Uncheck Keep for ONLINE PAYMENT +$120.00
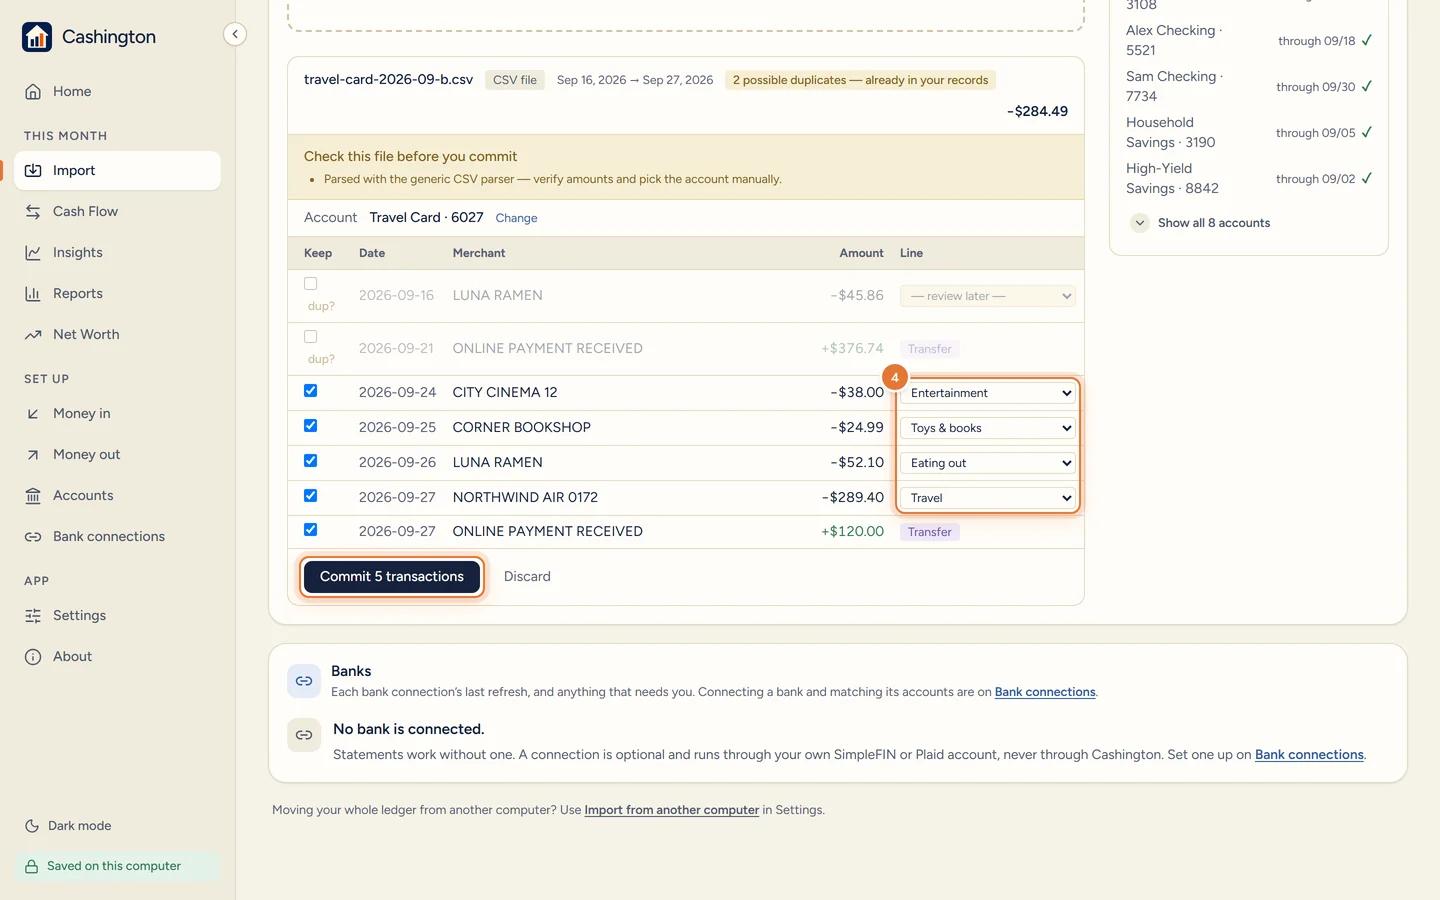The image size is (1440, 900). 310,530
